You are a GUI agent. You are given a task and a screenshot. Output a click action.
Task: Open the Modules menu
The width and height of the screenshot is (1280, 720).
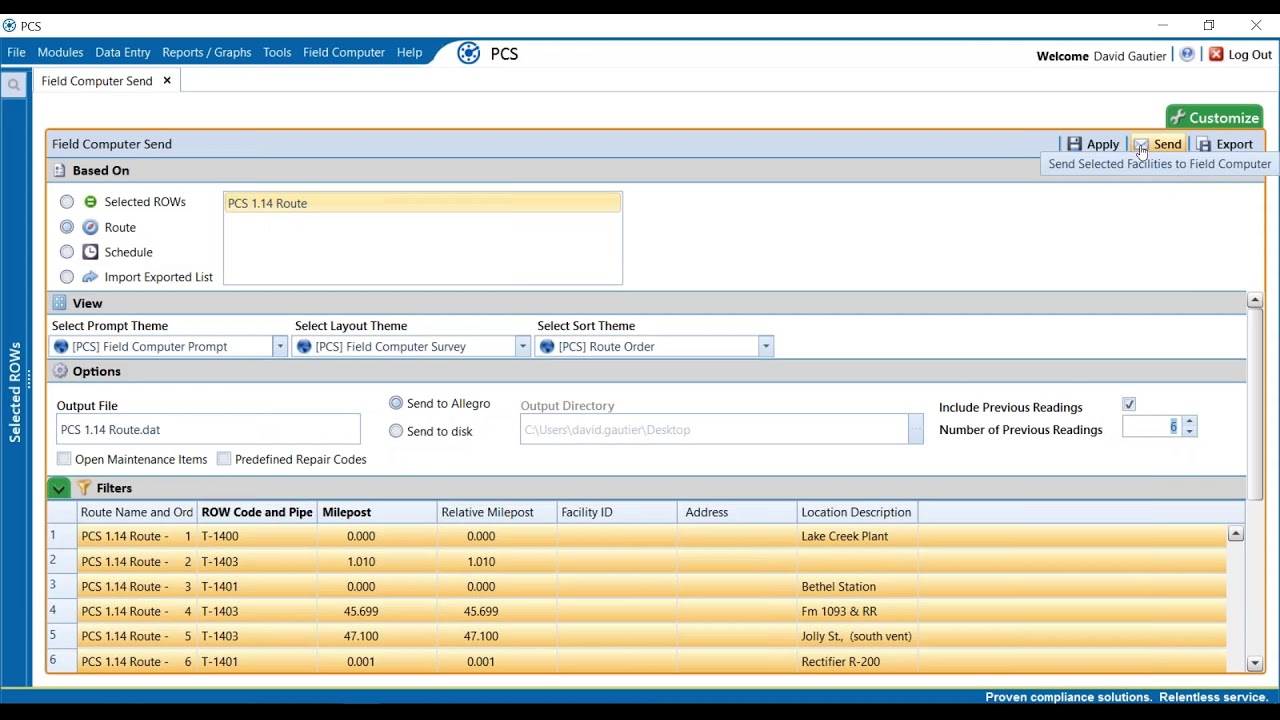[x=60, y=52]
